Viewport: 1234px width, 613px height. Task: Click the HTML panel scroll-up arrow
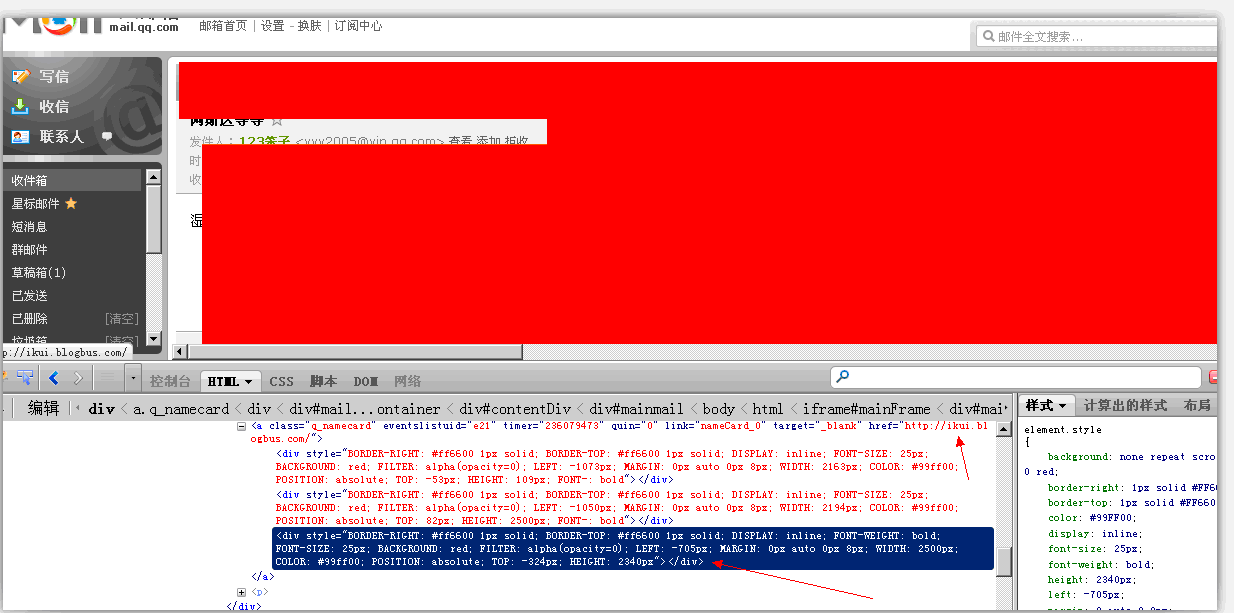point(1004,428)
